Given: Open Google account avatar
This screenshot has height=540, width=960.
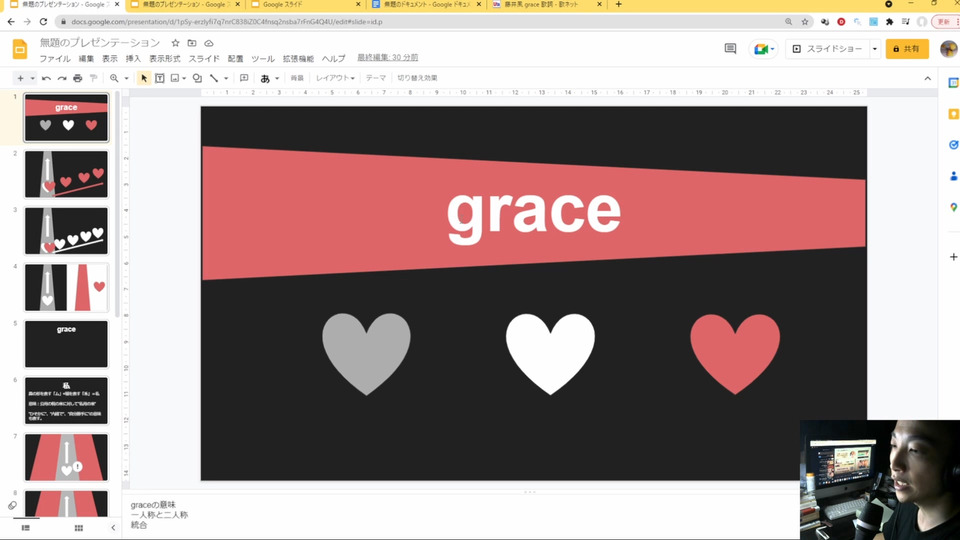Looking at the screenshot, I should (x=949, y=49).
